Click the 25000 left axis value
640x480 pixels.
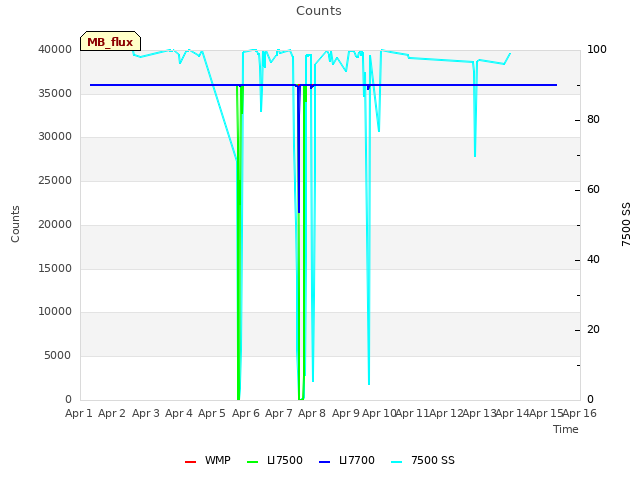(x=55, y=180)
